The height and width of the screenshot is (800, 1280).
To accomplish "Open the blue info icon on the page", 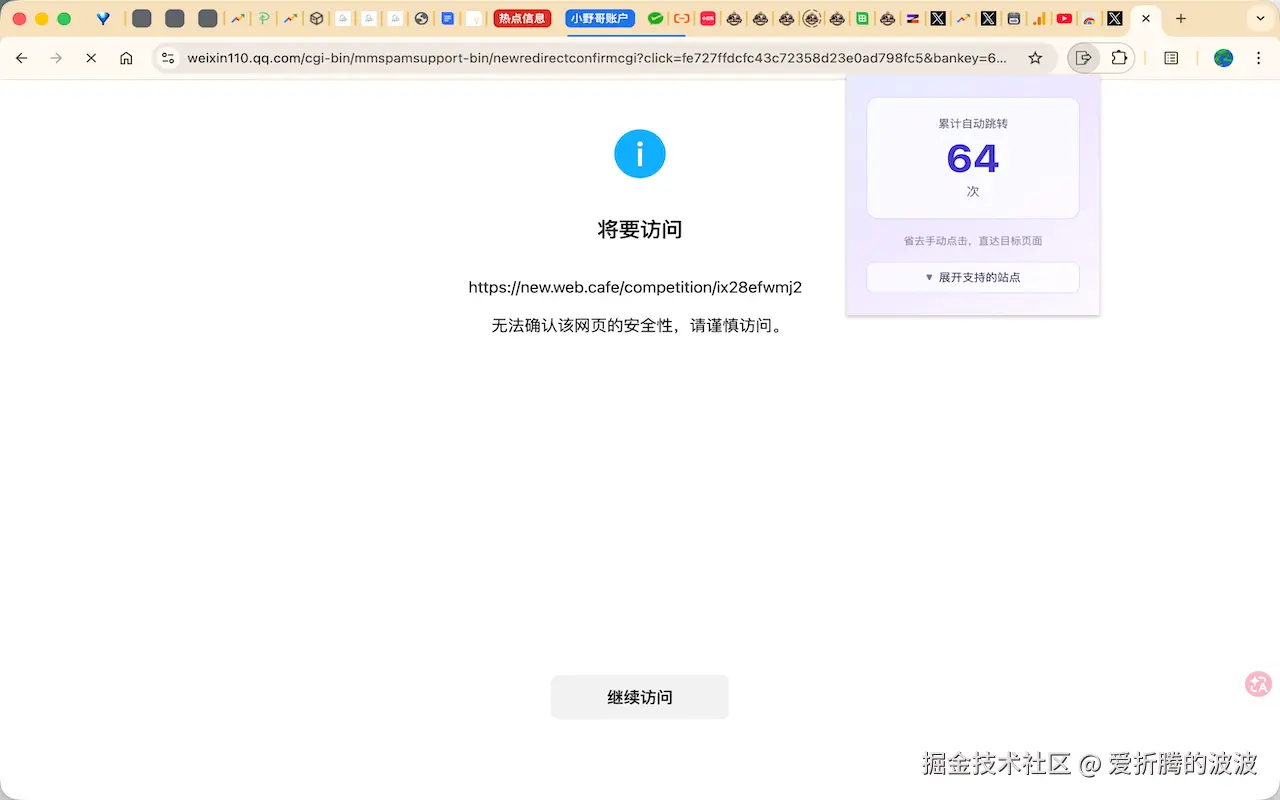I will tap(639, 154).
